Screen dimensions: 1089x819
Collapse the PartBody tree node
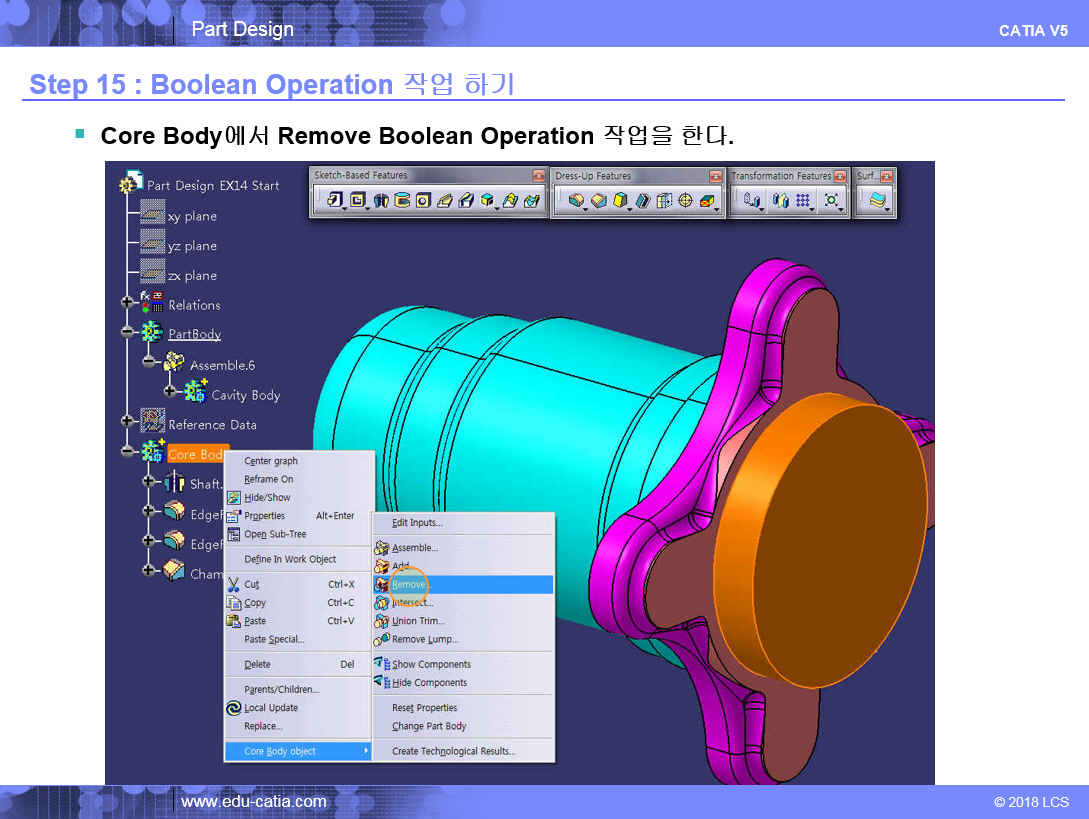pos(127,333)
